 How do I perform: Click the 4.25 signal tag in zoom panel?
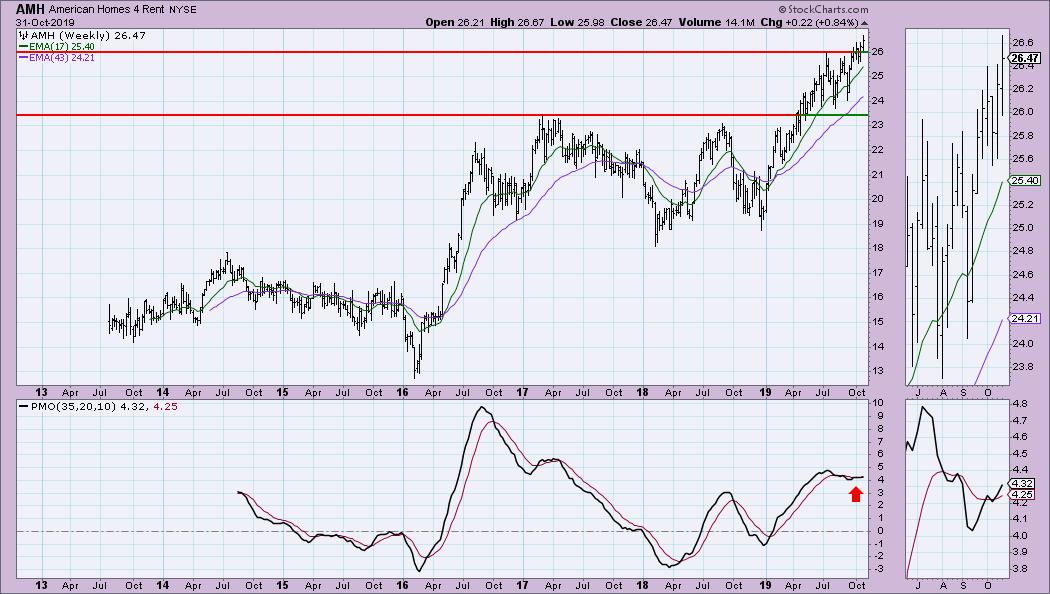(1022, 494)
